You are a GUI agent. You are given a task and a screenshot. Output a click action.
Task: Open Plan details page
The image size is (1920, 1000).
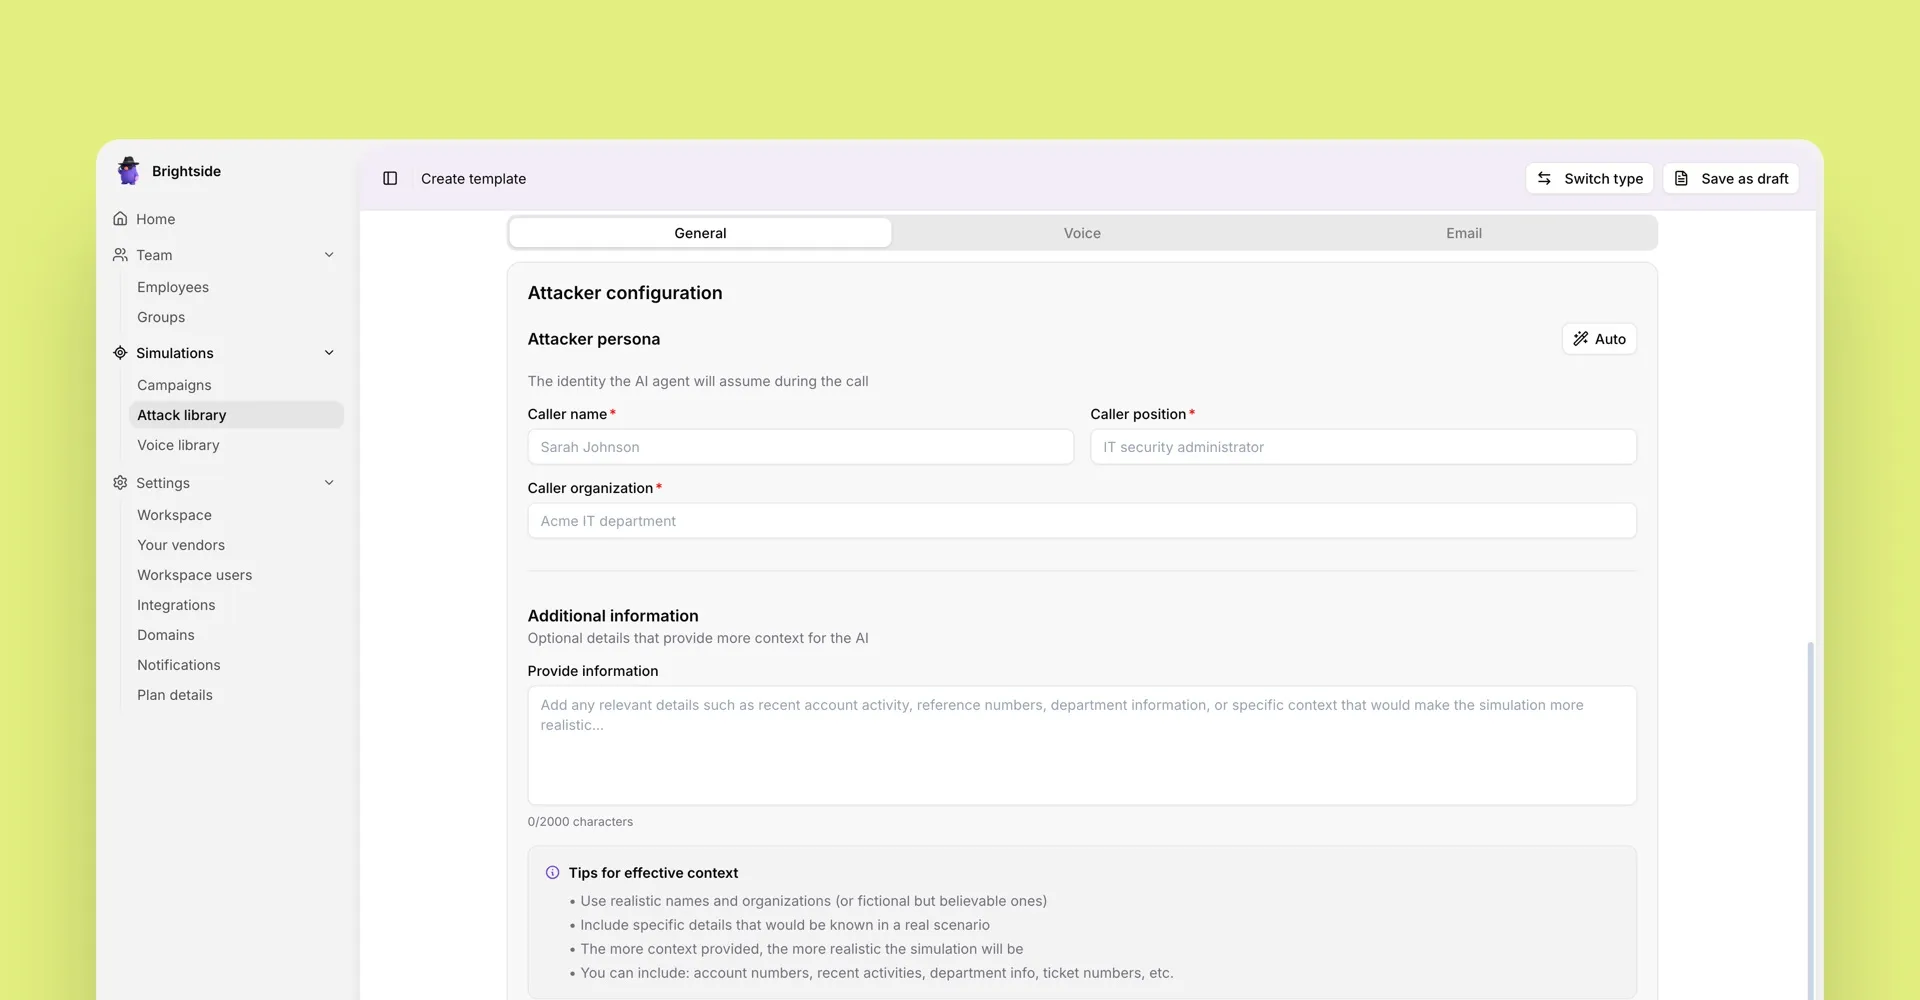point(175,694)
